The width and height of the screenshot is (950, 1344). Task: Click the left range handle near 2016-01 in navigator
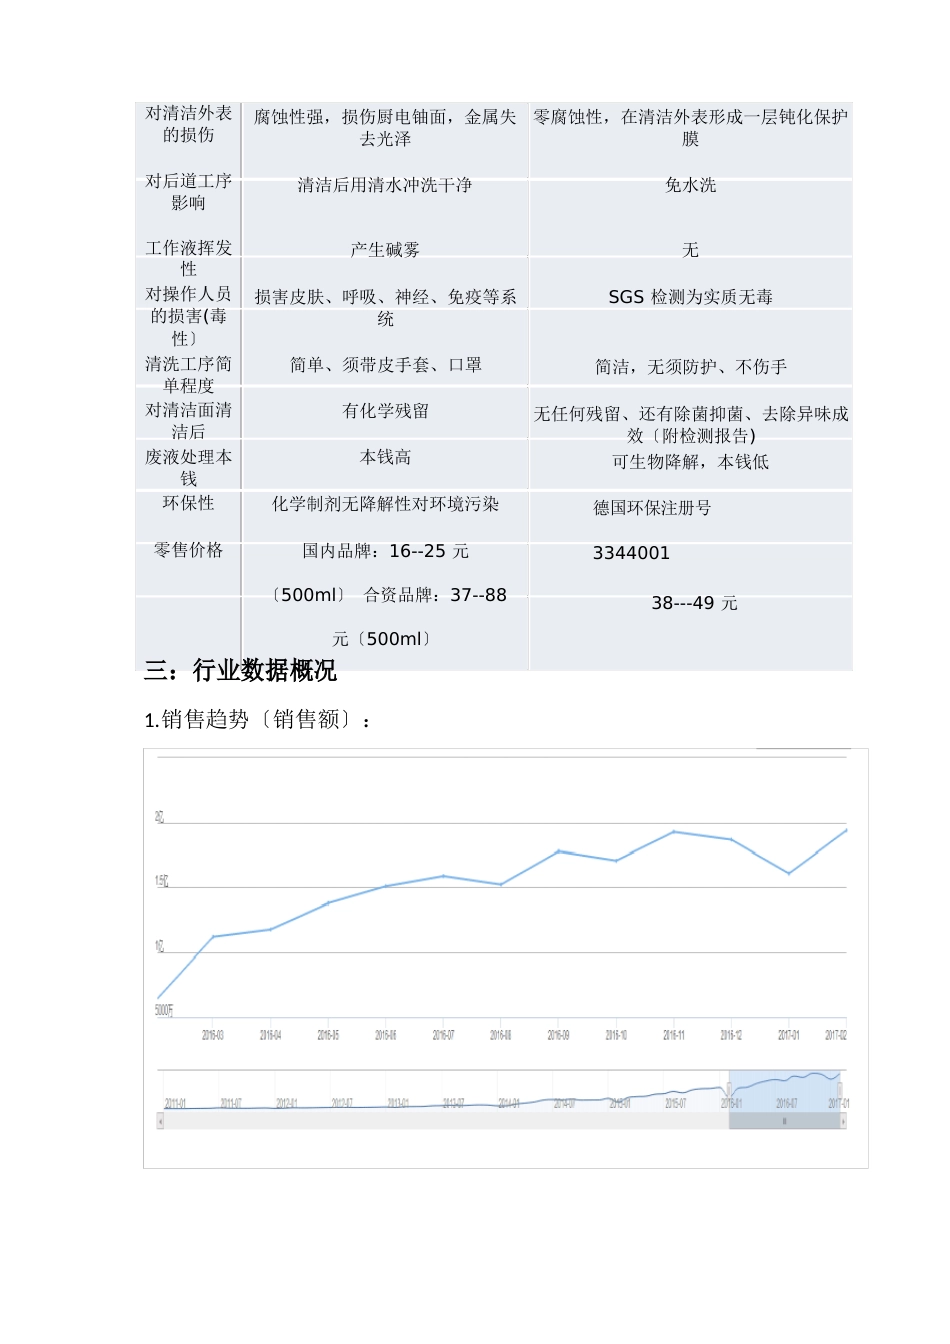[729, 1091]
